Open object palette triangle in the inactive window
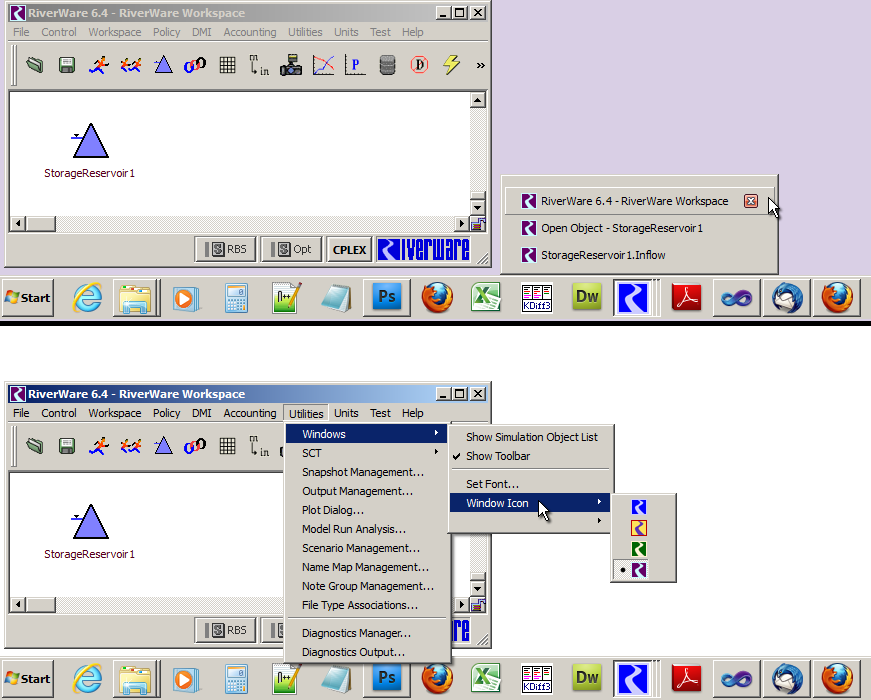The image size is (871, 700). (x=163, y=65)
